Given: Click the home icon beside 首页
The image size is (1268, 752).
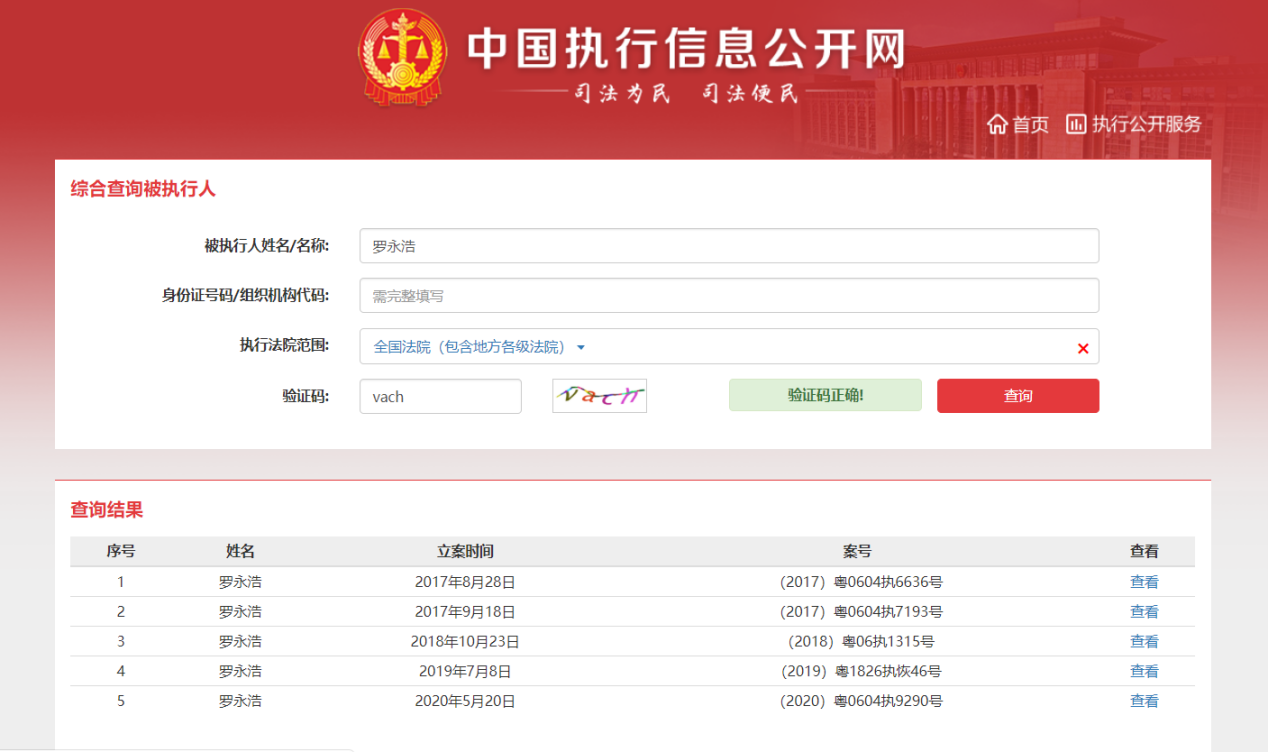Looking at the screenshot, I should [x=997, y=124].
